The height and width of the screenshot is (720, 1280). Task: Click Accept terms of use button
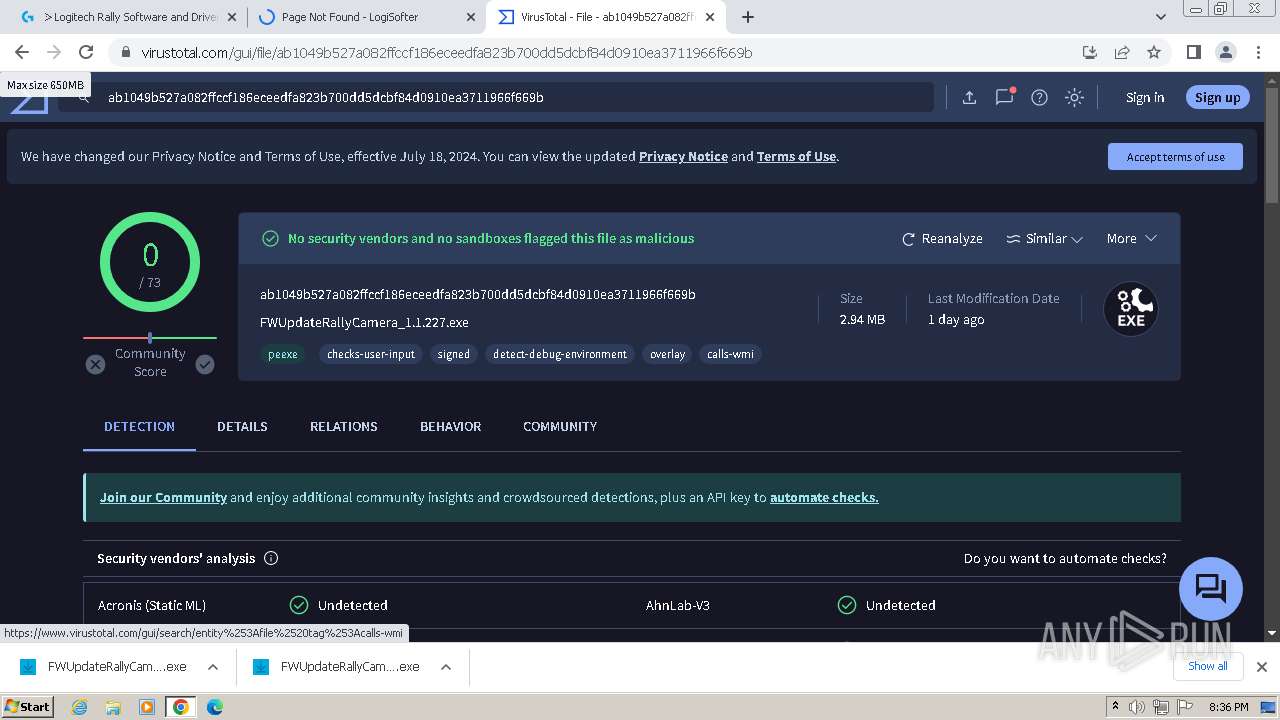[1175, 157]
